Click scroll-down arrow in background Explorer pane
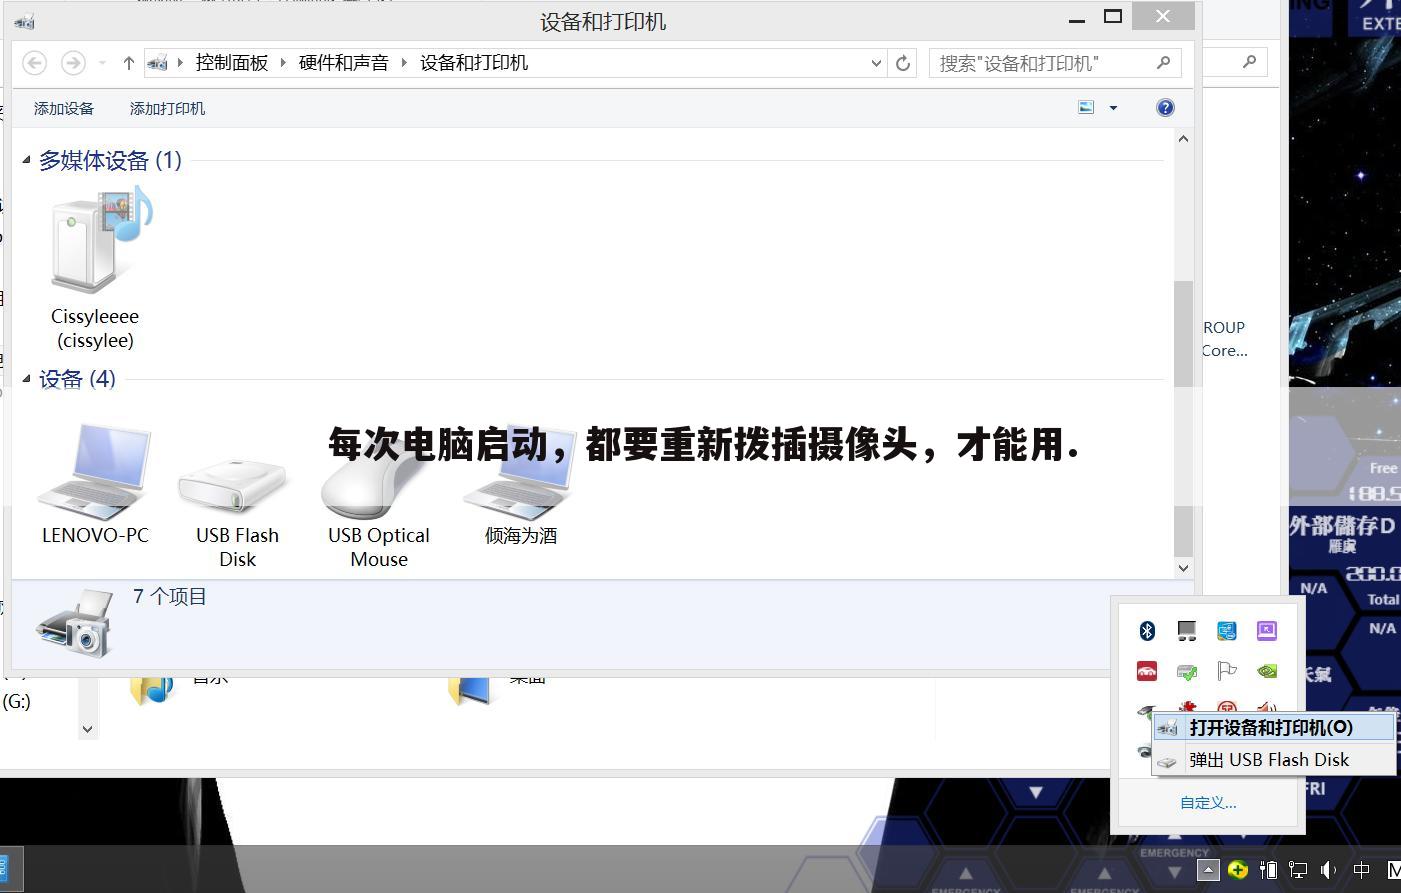Screen dimensions: 1401x893 point(87,729)
